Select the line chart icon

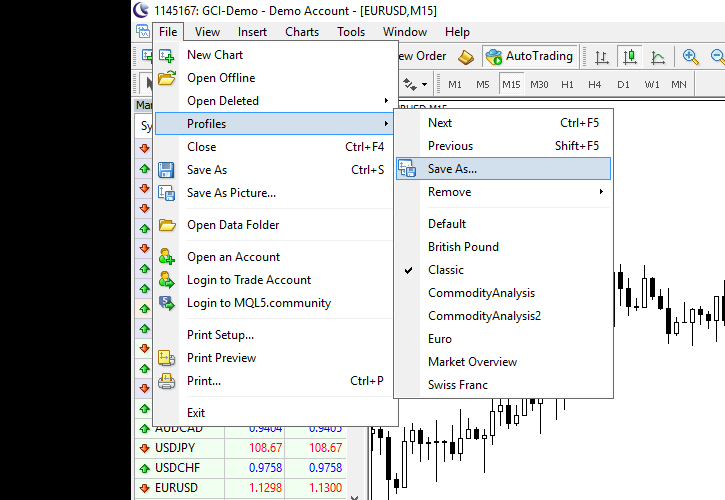coord(657,57)
